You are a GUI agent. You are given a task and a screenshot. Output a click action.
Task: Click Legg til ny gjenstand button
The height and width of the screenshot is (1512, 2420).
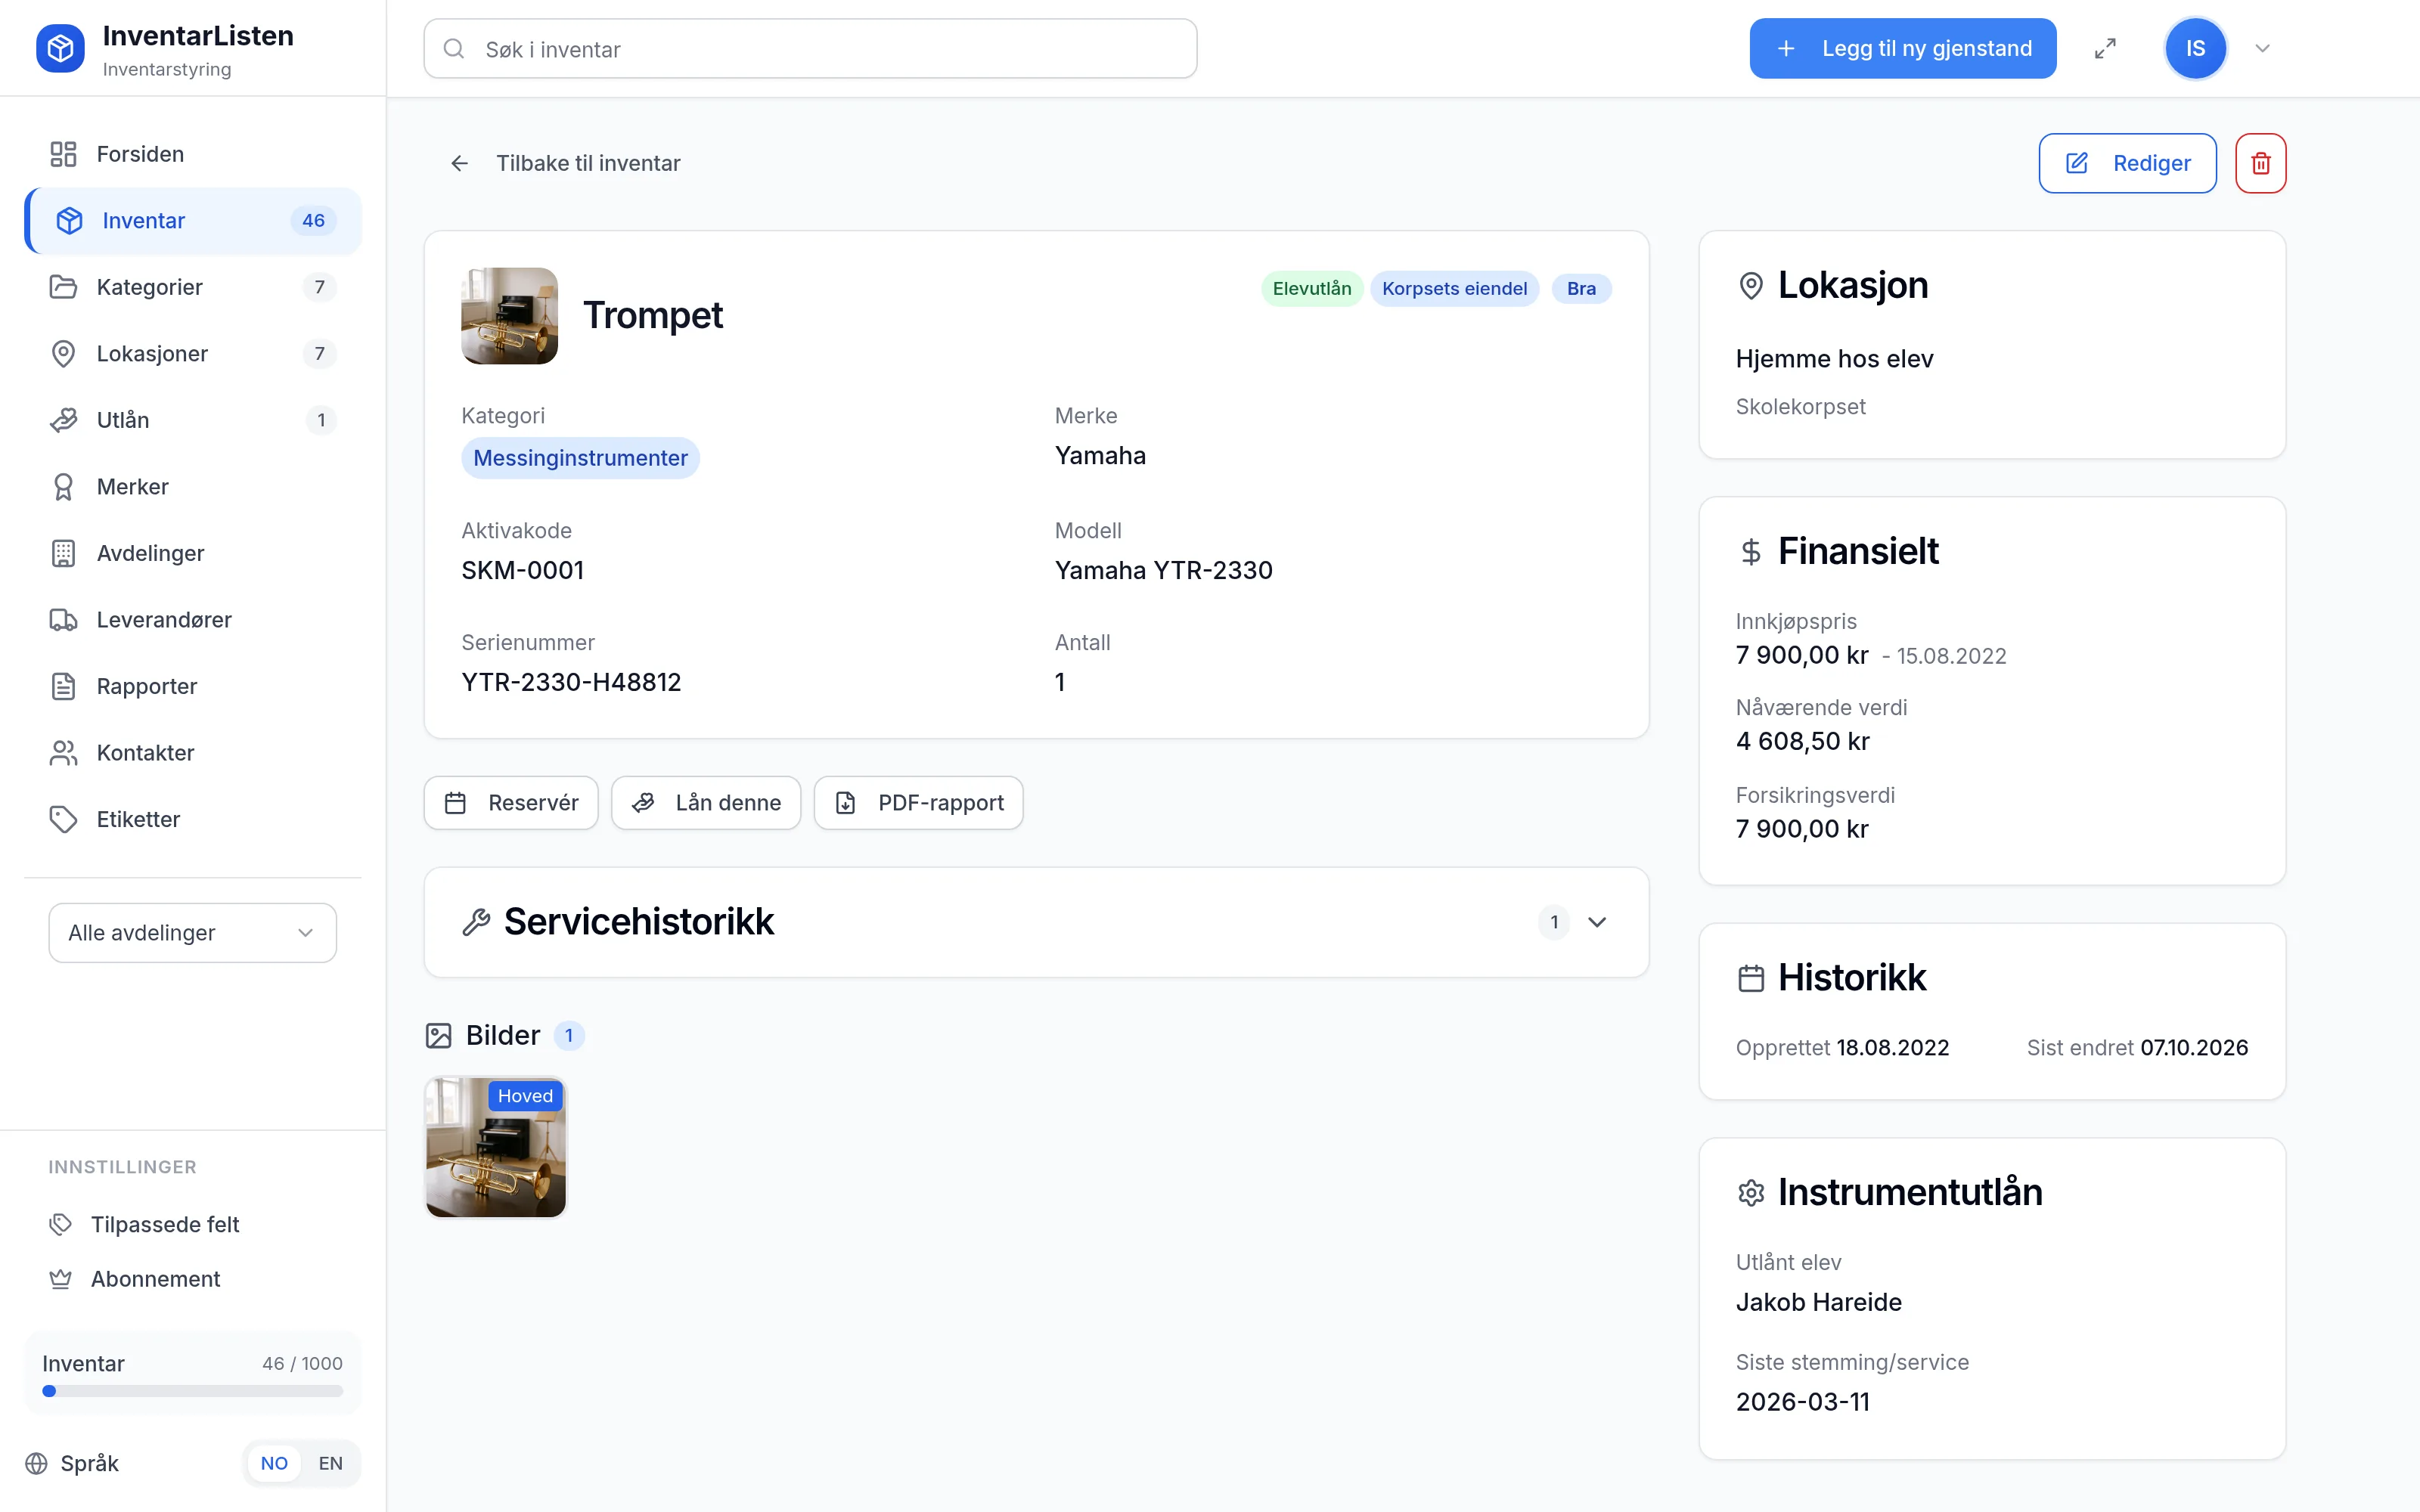[1902, 48]
